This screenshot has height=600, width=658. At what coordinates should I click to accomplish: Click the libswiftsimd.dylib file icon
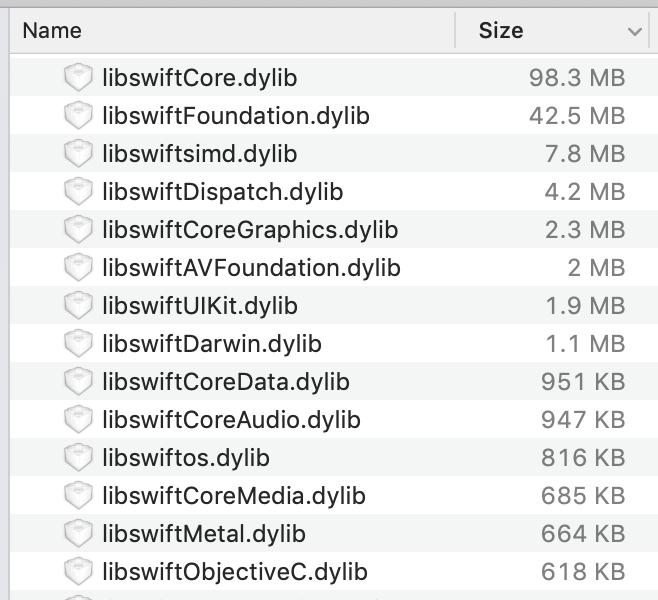coord(78,153)
